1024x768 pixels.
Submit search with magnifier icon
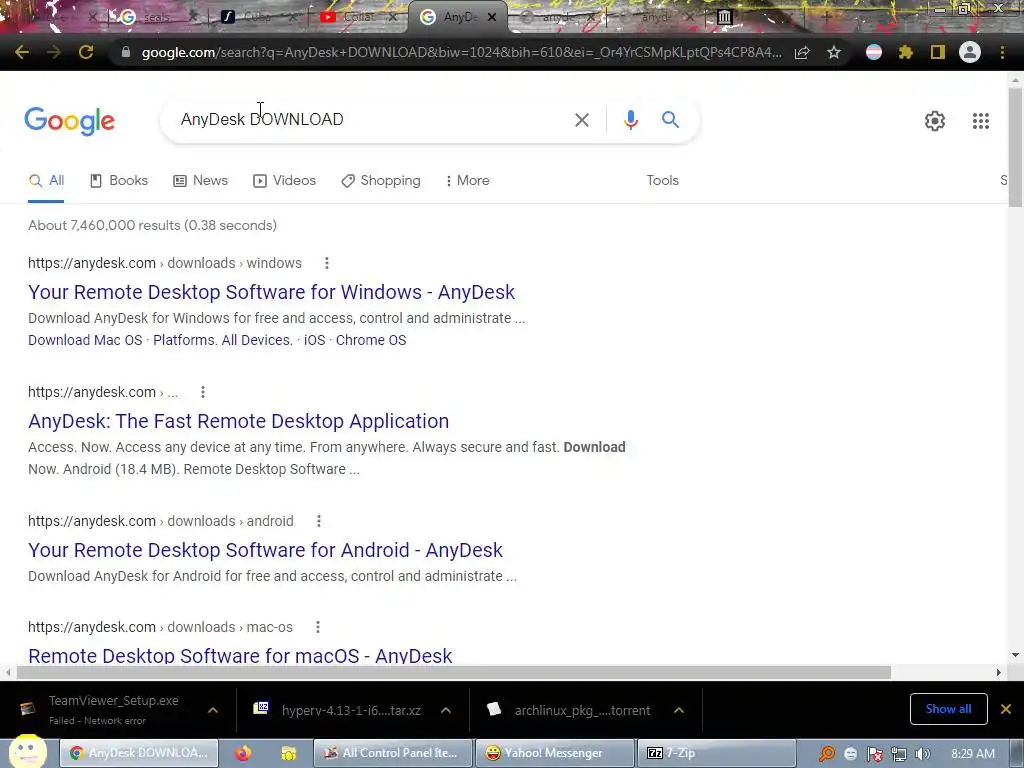[670, 120]
